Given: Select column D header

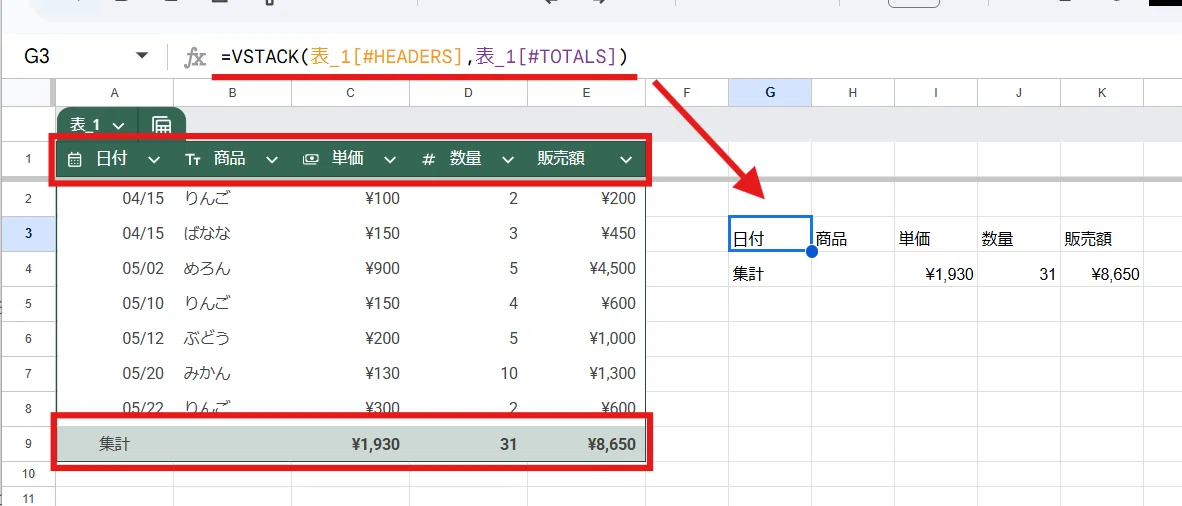Looking at the screenshot, I should coord(469,93).
